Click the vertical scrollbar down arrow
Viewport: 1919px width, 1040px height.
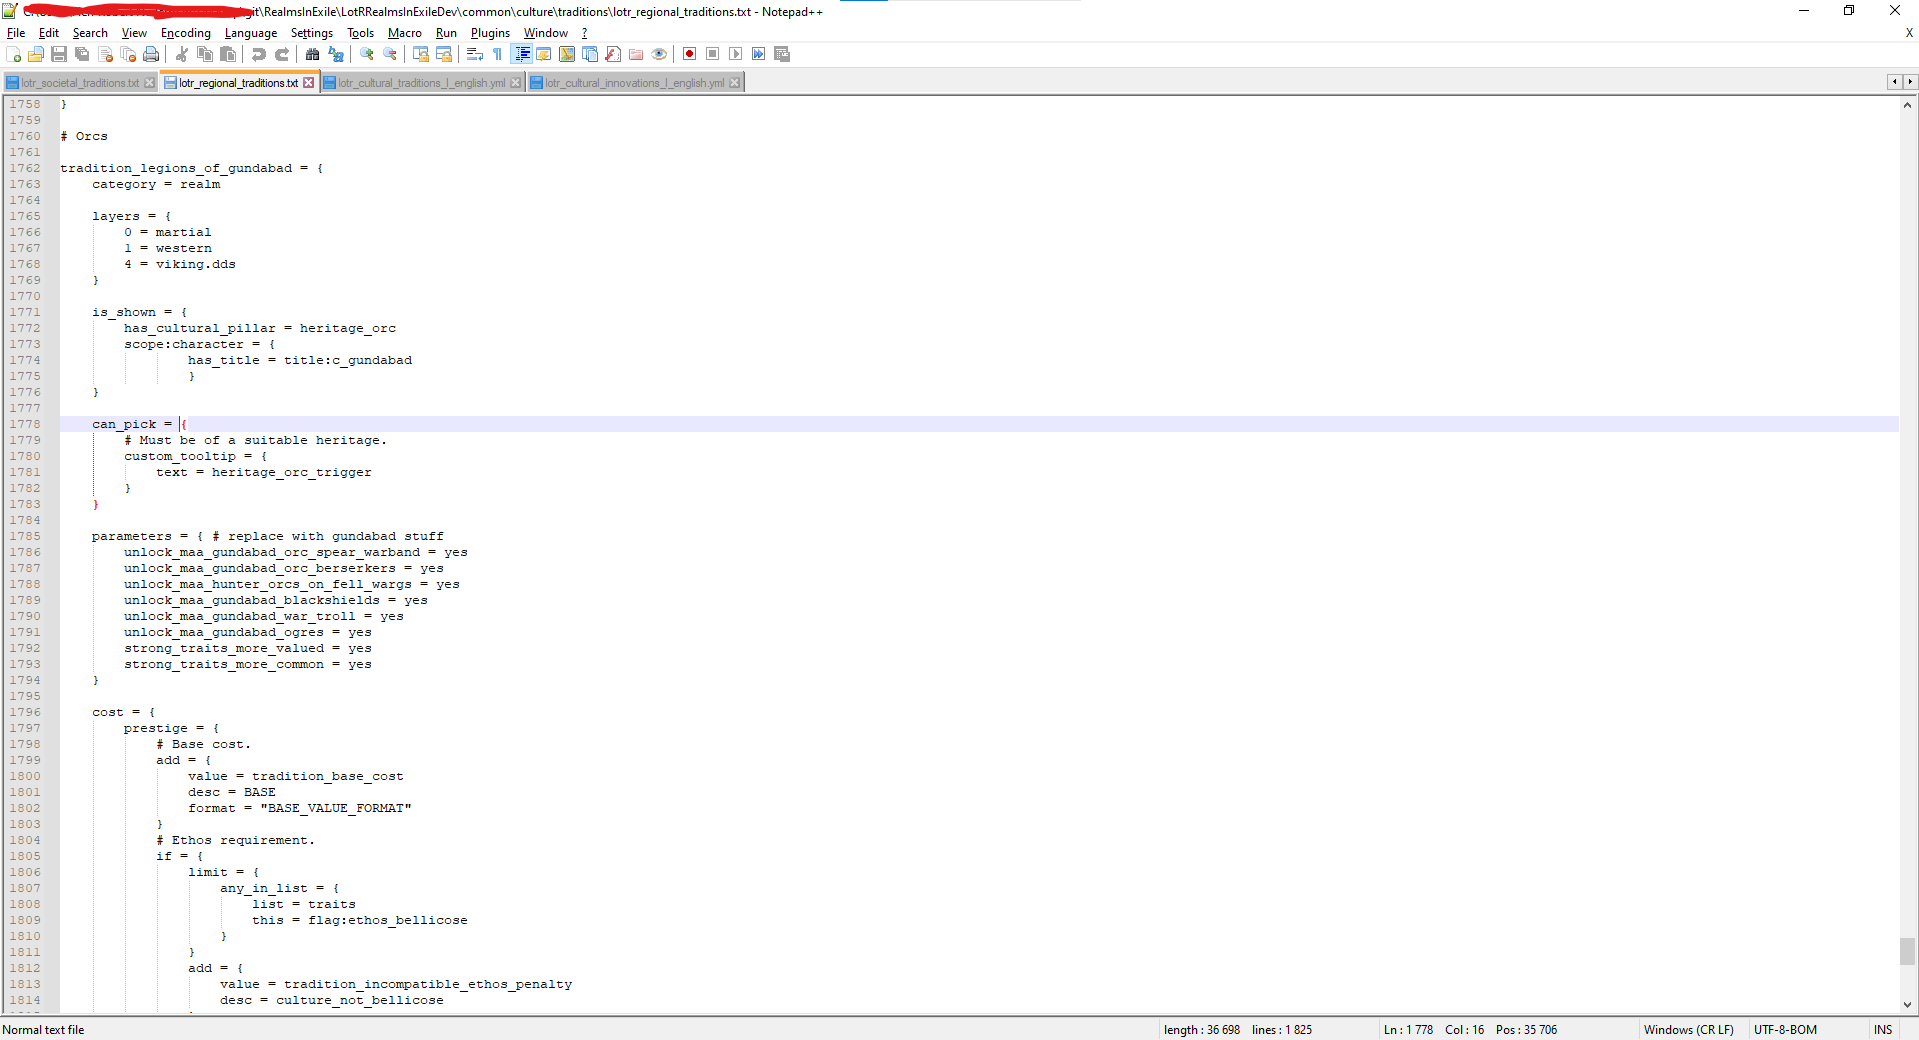pyautogui.click(x=1908, y=1005)
